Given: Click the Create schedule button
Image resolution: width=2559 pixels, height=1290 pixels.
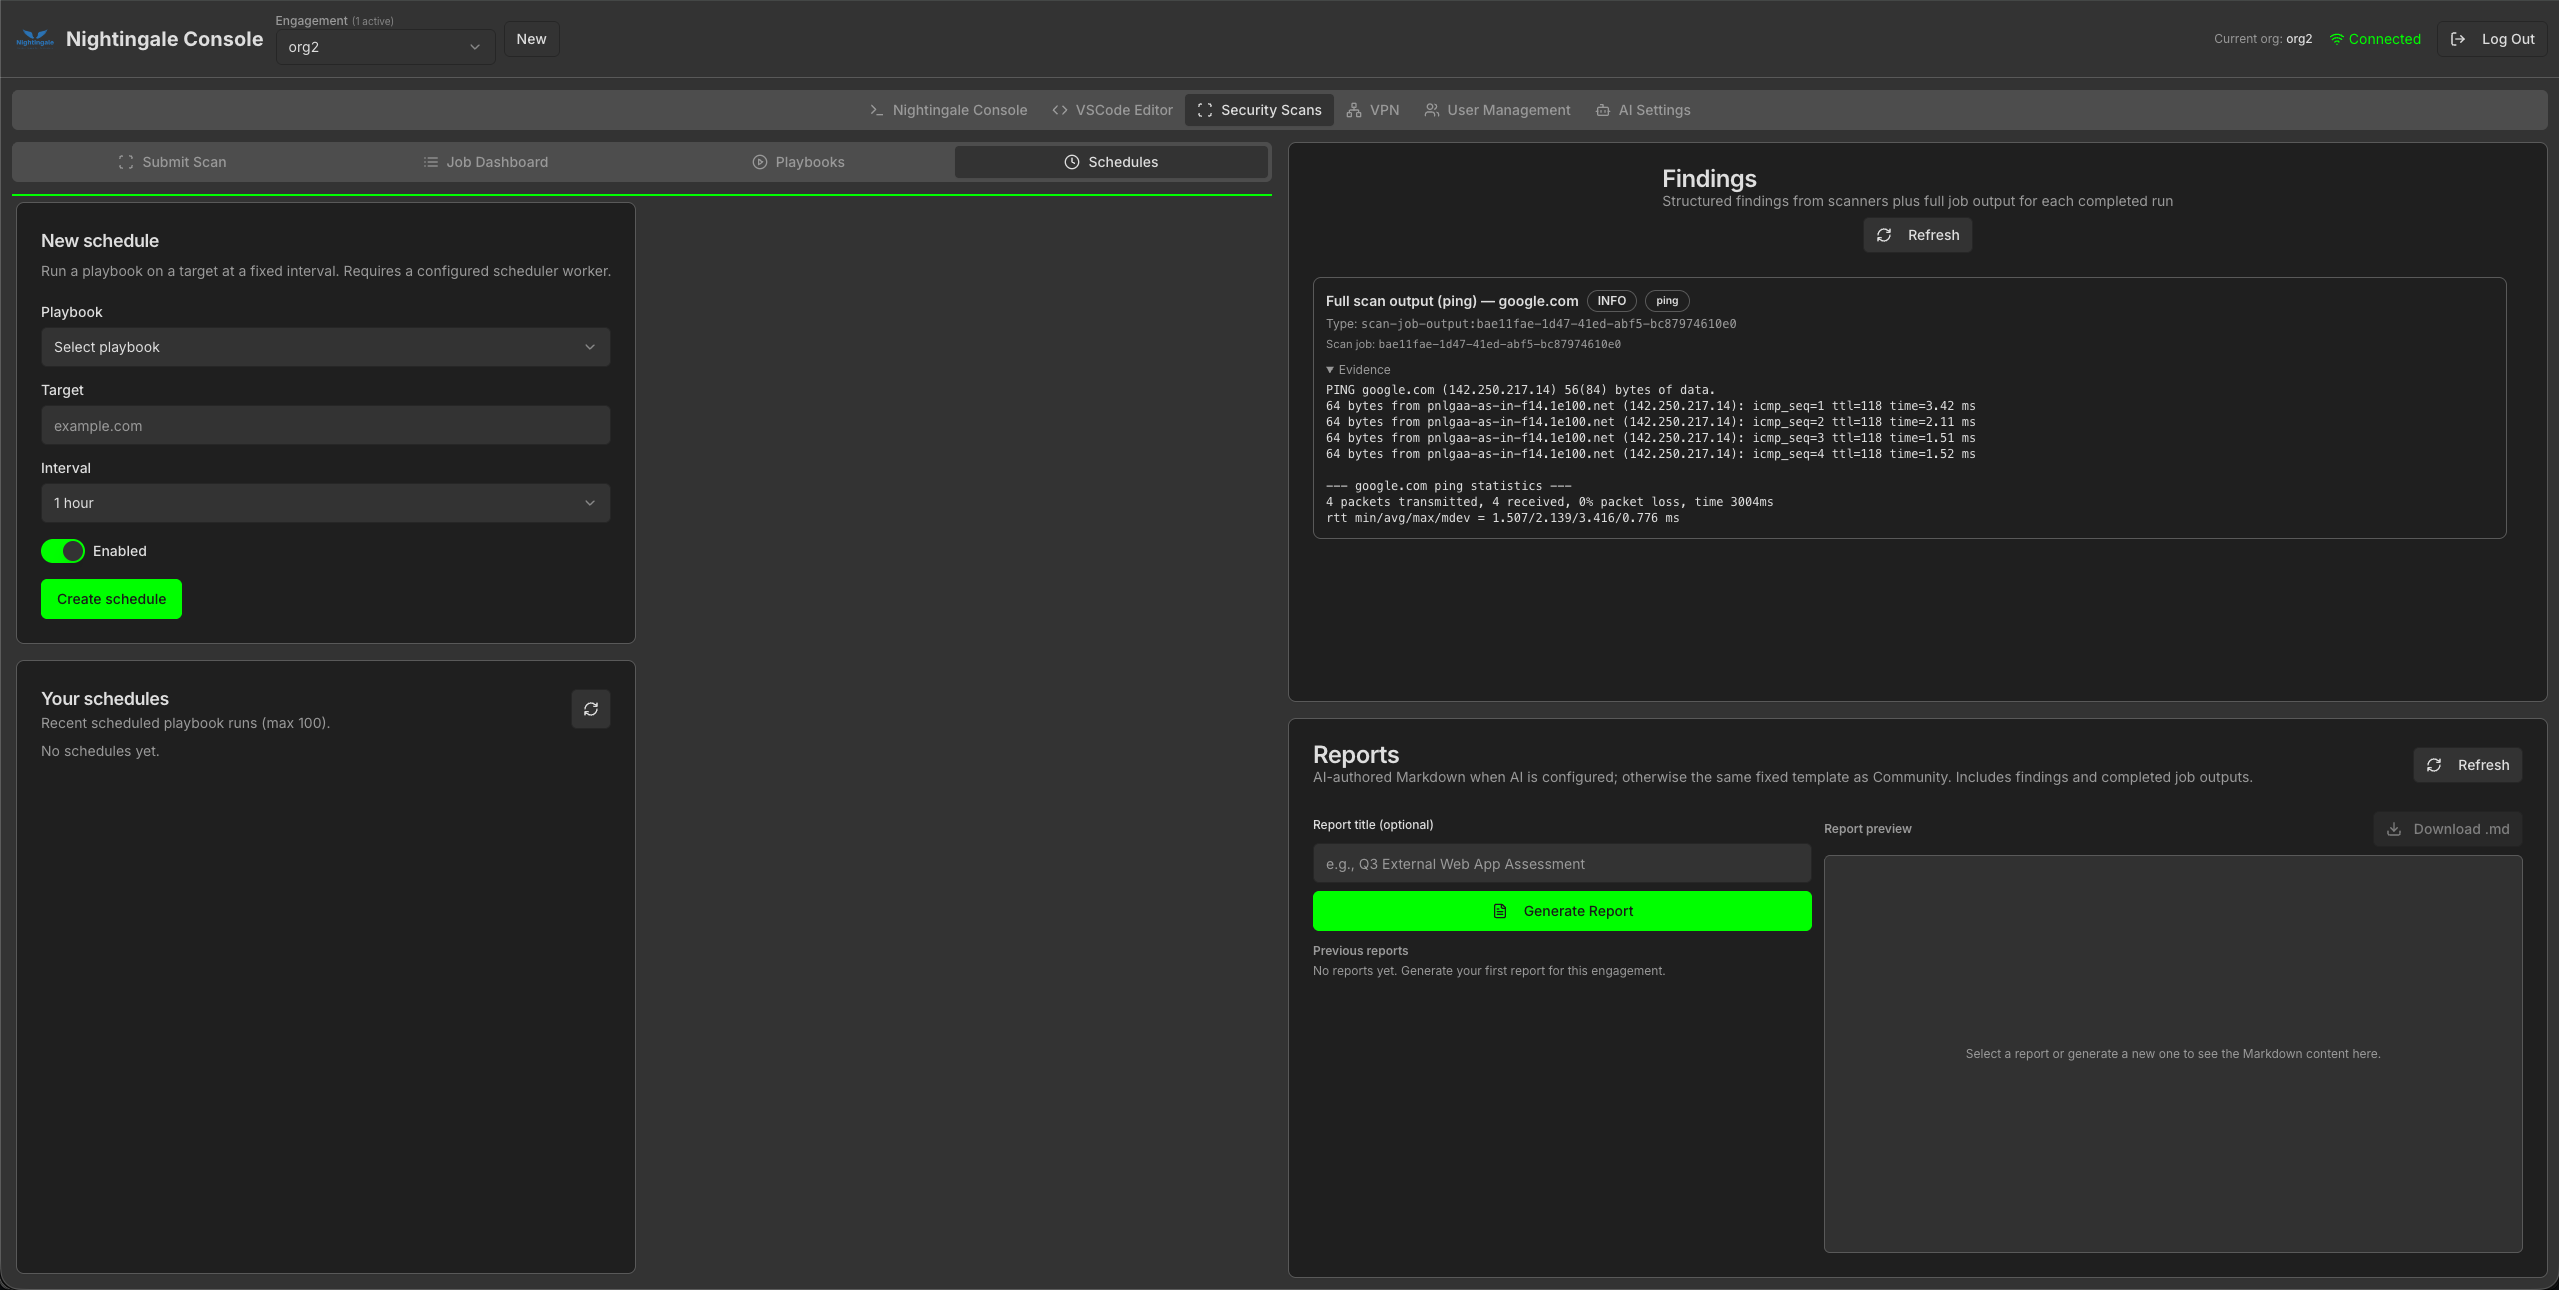Looking at the screenshot, I should 111,599.
